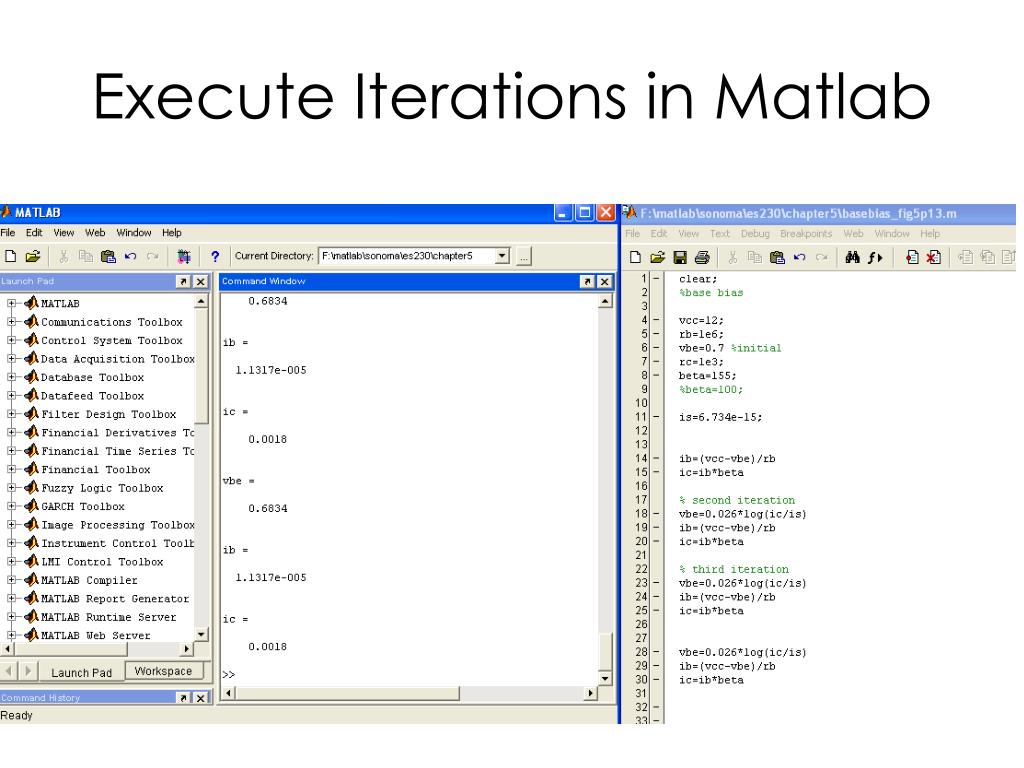
Task: Expand Communications Toolbox node
Action: click(x=11, y=321)
